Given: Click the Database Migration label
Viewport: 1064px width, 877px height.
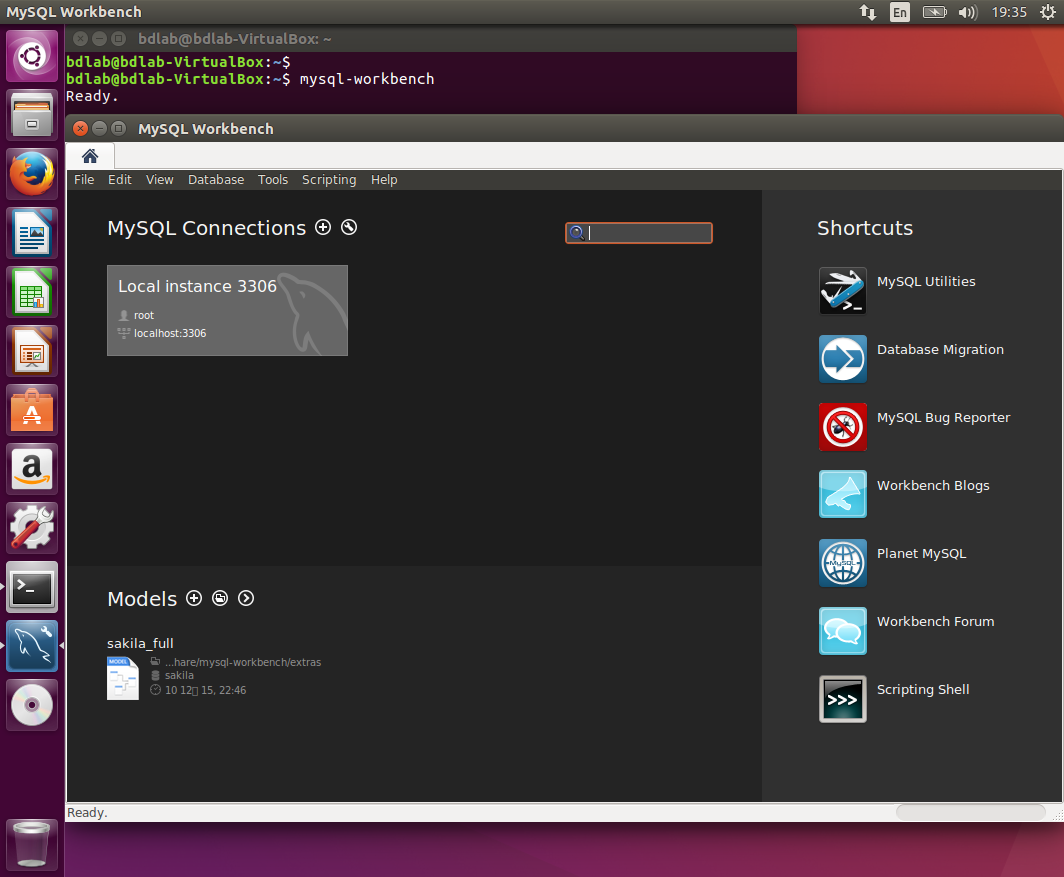Looking at the screenshot, I should click(940, 350).
